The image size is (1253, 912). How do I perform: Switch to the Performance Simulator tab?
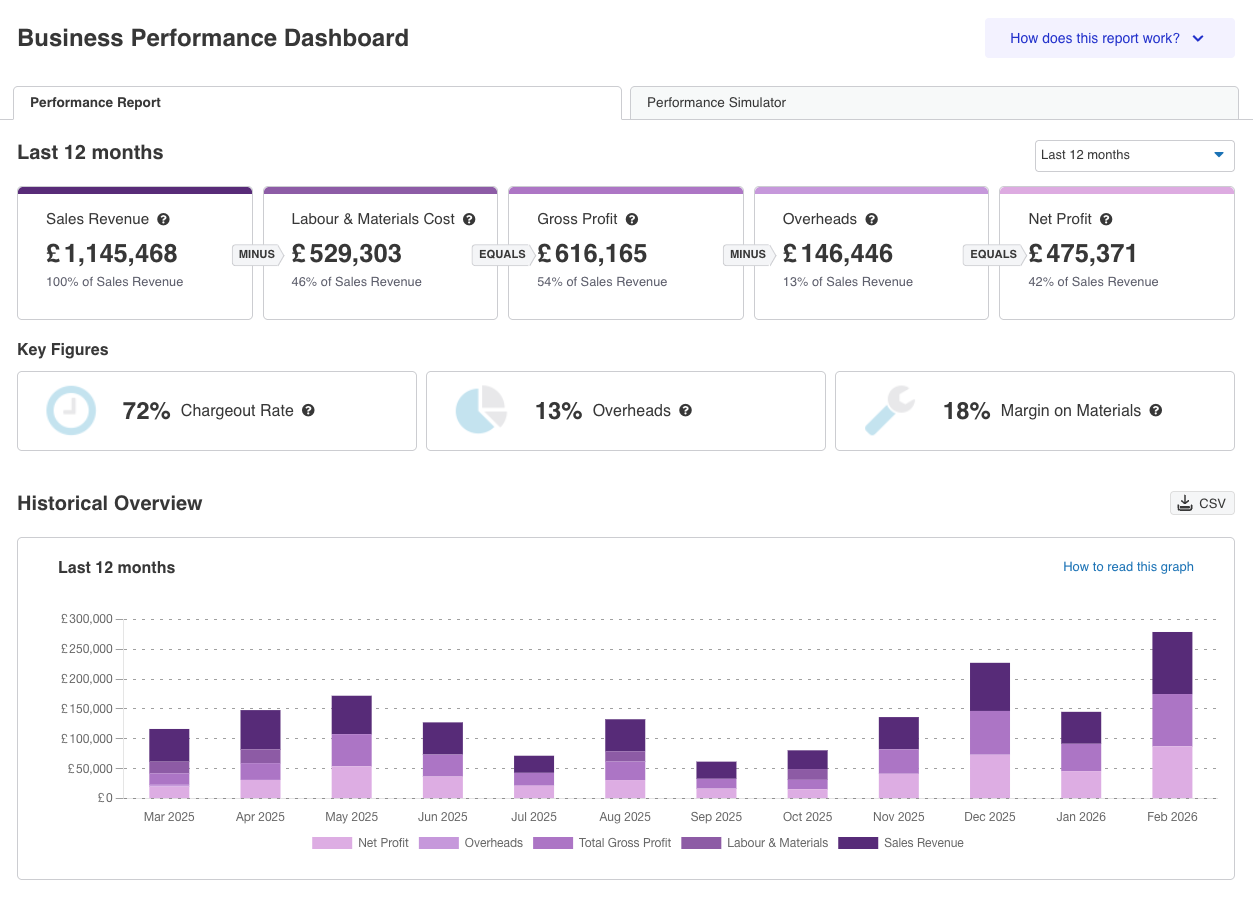(716, 103)
